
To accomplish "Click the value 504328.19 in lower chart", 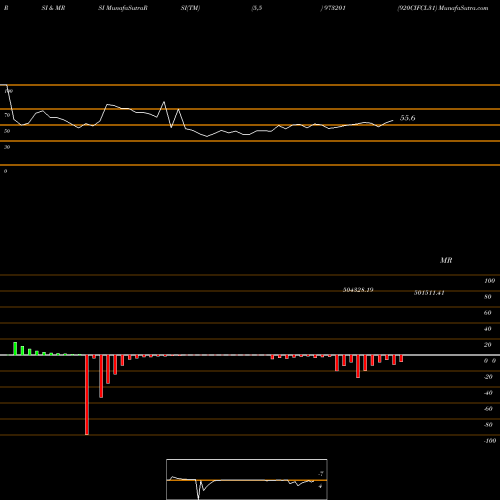I will click(x=358, y=290).
